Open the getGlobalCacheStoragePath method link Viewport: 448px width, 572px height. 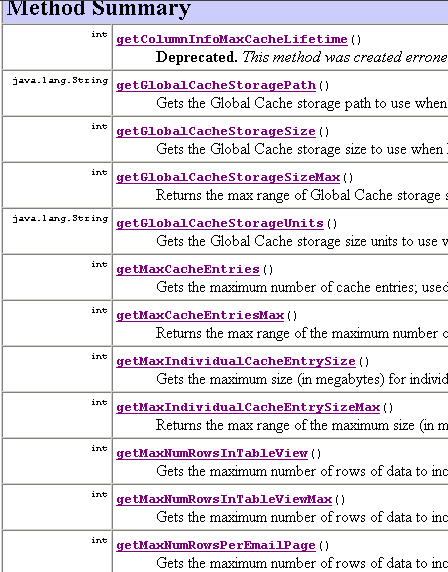click(x=216, y=85)
